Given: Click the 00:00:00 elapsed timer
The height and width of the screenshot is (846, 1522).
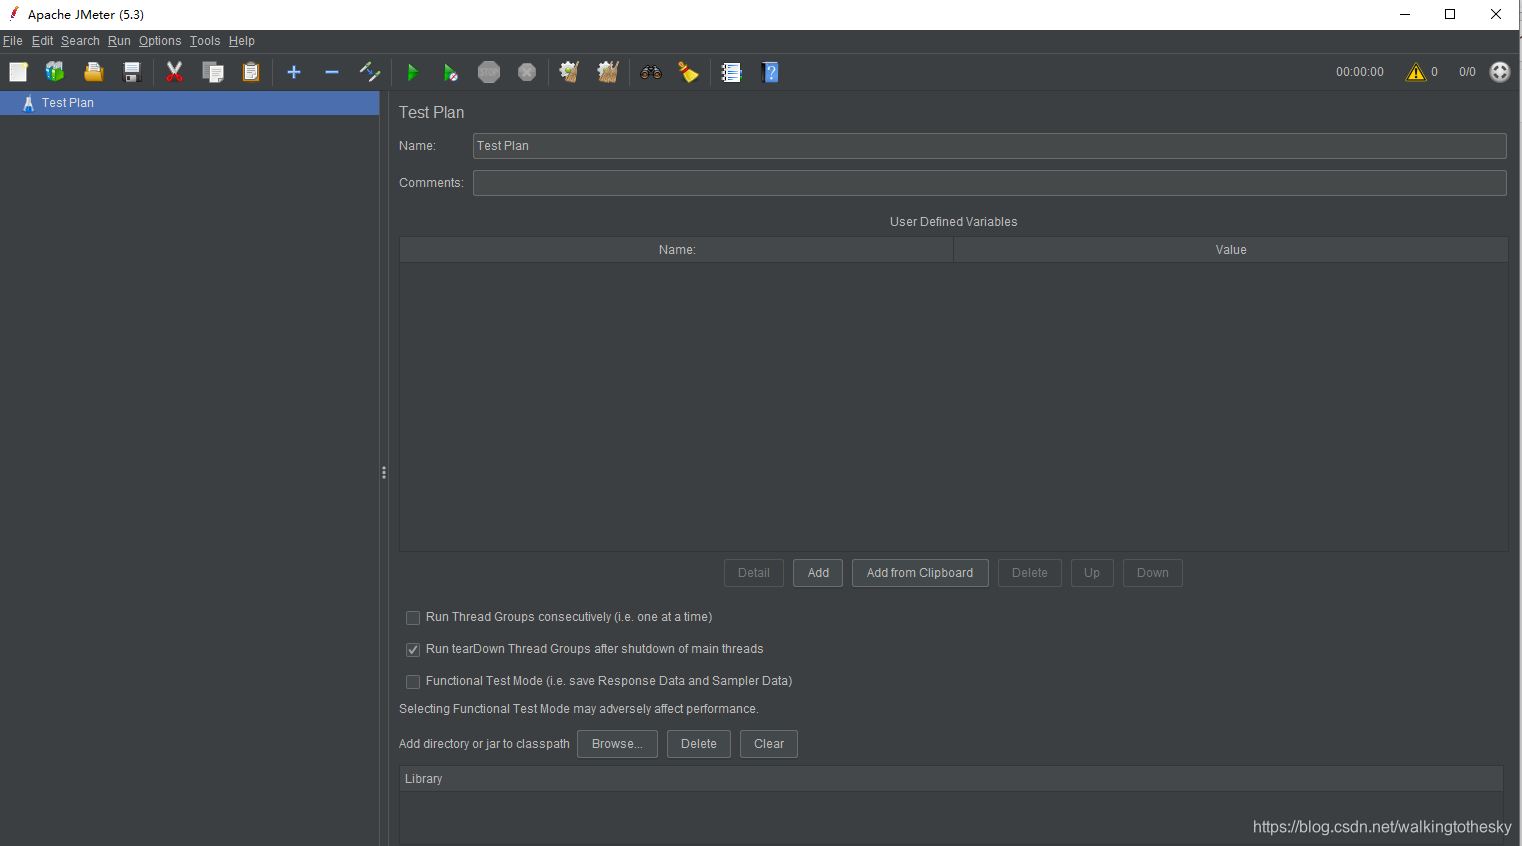Looking at the screenshot, I should pos(1360,72).
